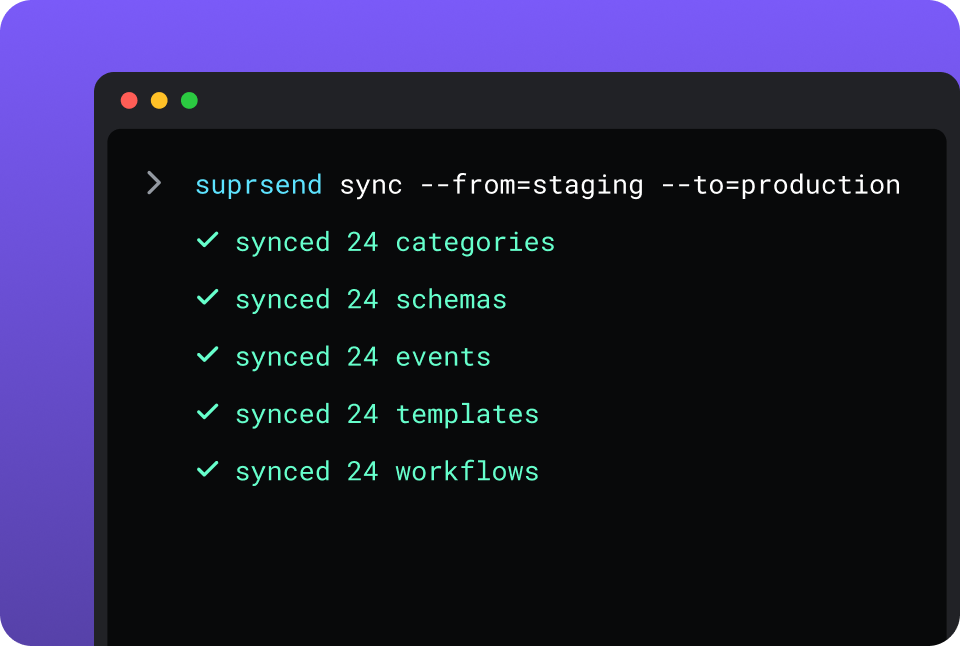
Task: Click the 'synced 24 events' output line
Action: click(363, 357)
